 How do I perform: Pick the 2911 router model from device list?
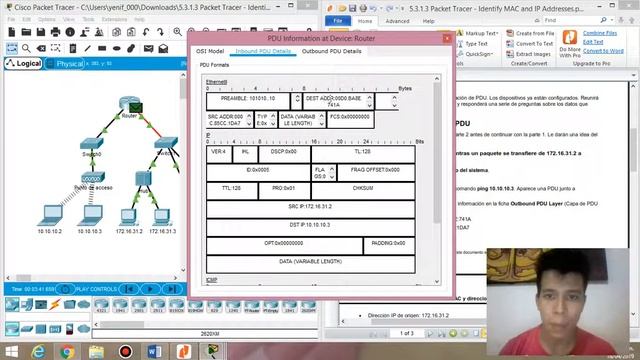158,305
